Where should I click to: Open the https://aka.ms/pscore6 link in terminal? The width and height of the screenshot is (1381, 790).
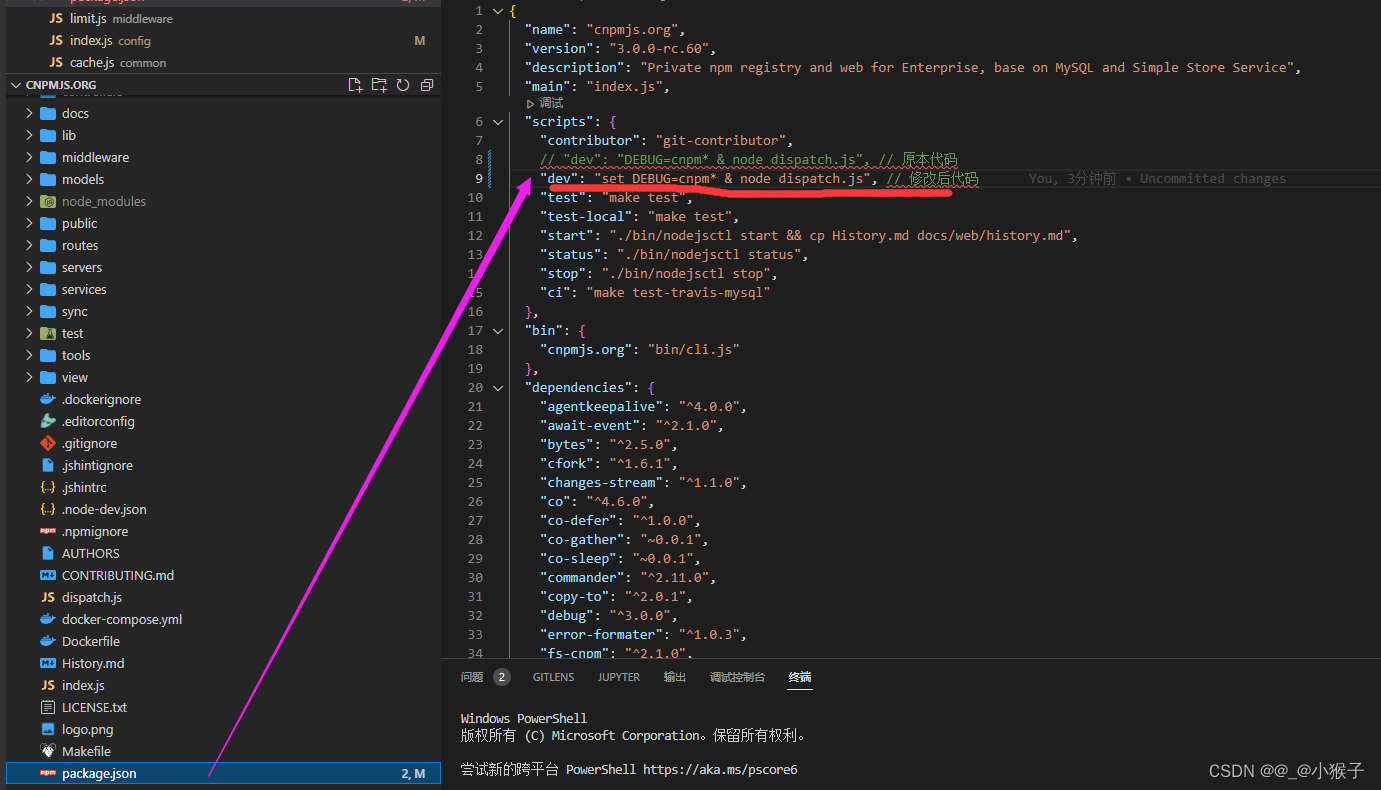(720, 770)
